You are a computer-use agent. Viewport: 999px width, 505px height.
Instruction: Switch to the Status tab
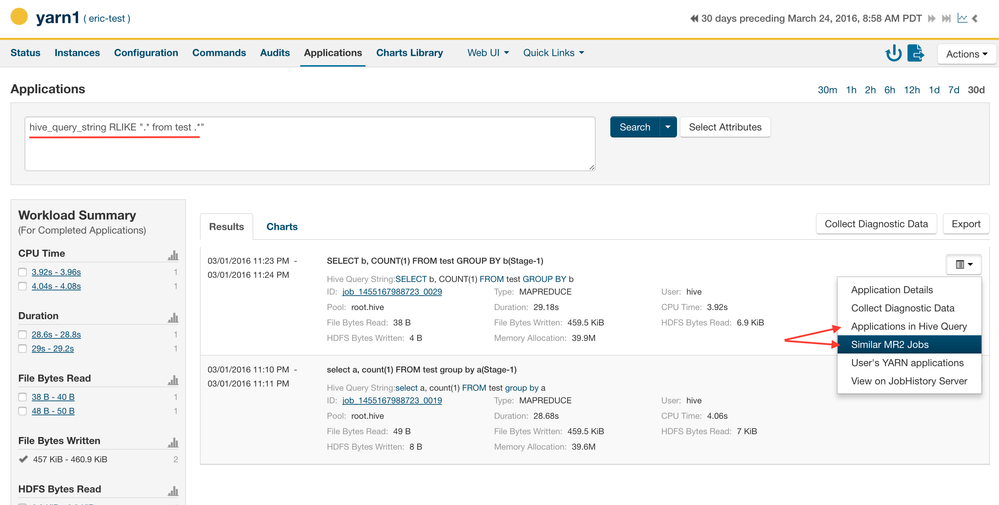[25, 53]
